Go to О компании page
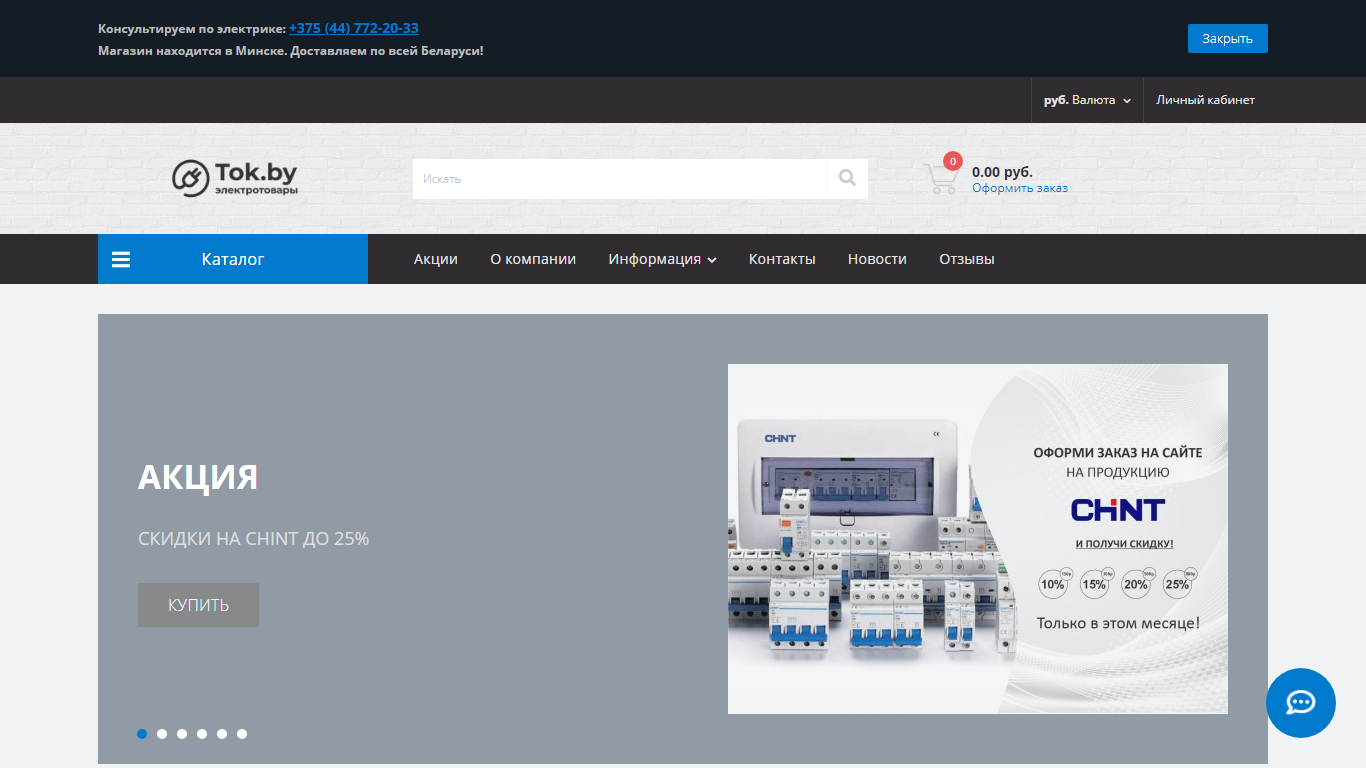Viewport: 1366px width, 768px height. [x=533, y=259]
